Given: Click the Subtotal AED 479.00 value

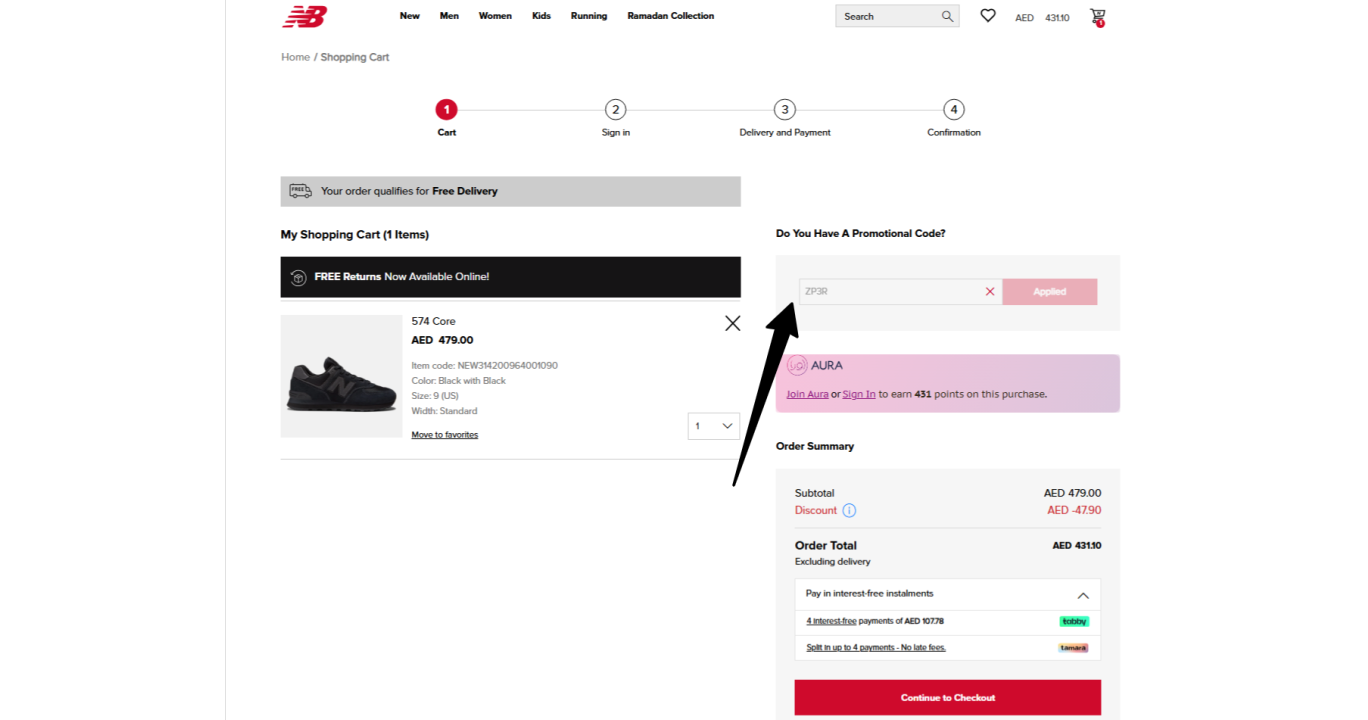Looking at the screenshot, I should coord(1072,493).
